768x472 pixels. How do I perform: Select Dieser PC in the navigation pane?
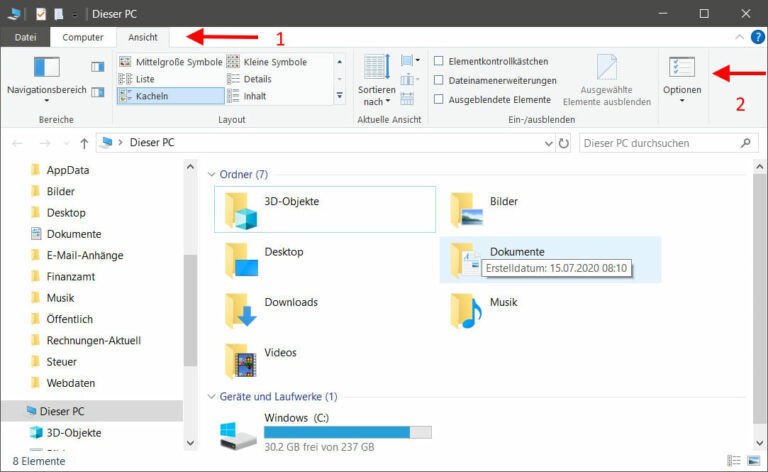pos(92,411)
